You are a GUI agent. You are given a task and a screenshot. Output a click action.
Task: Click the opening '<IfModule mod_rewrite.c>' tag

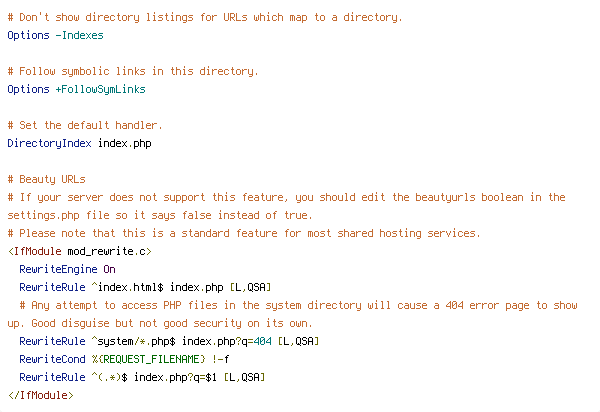tap(80, 251)
